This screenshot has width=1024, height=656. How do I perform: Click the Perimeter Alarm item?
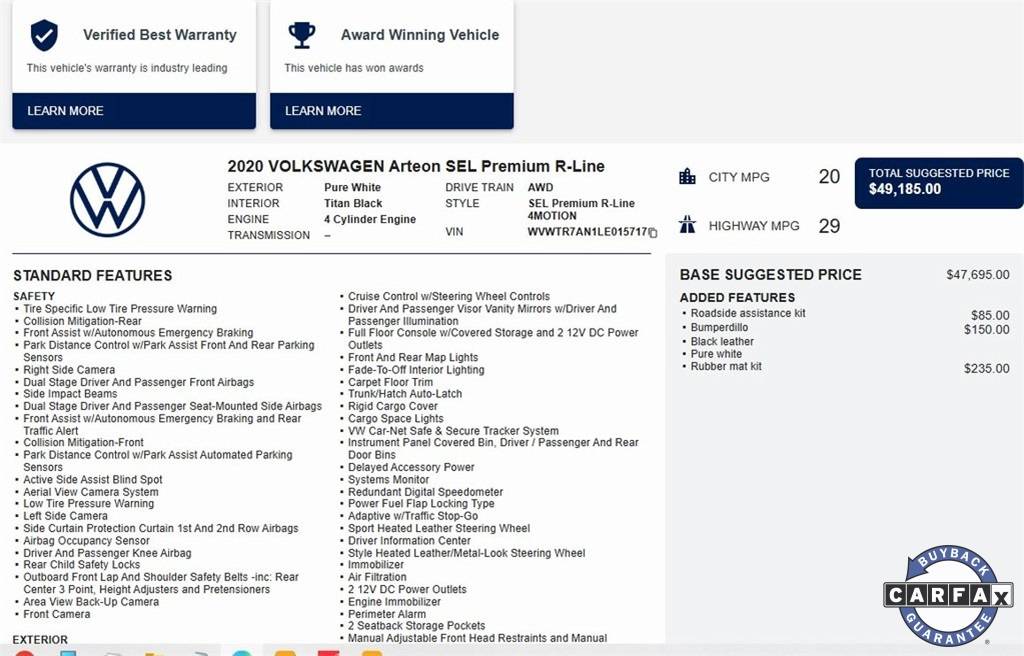coord(387,614)
